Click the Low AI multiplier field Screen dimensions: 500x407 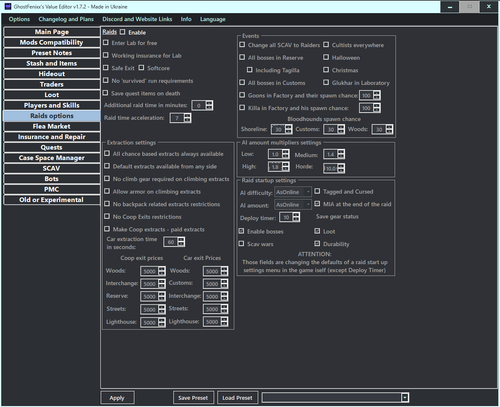pos(279,154)
